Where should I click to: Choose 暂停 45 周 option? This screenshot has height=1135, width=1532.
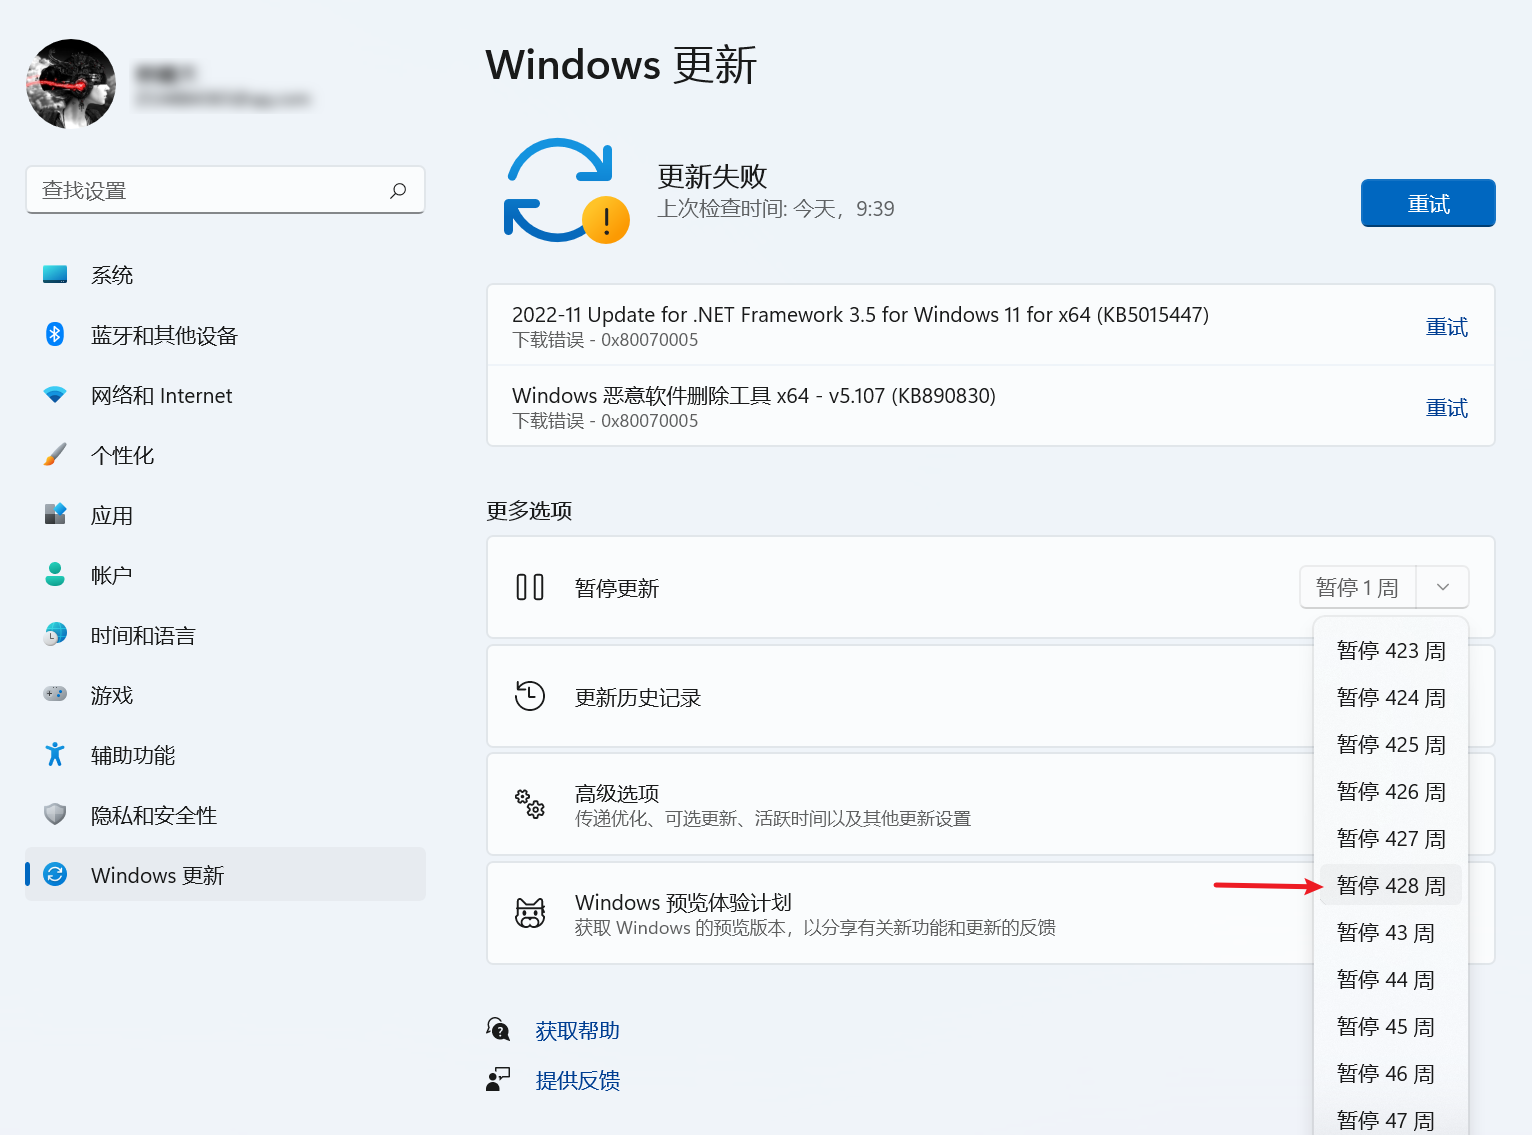(x=1390, y=1027)
